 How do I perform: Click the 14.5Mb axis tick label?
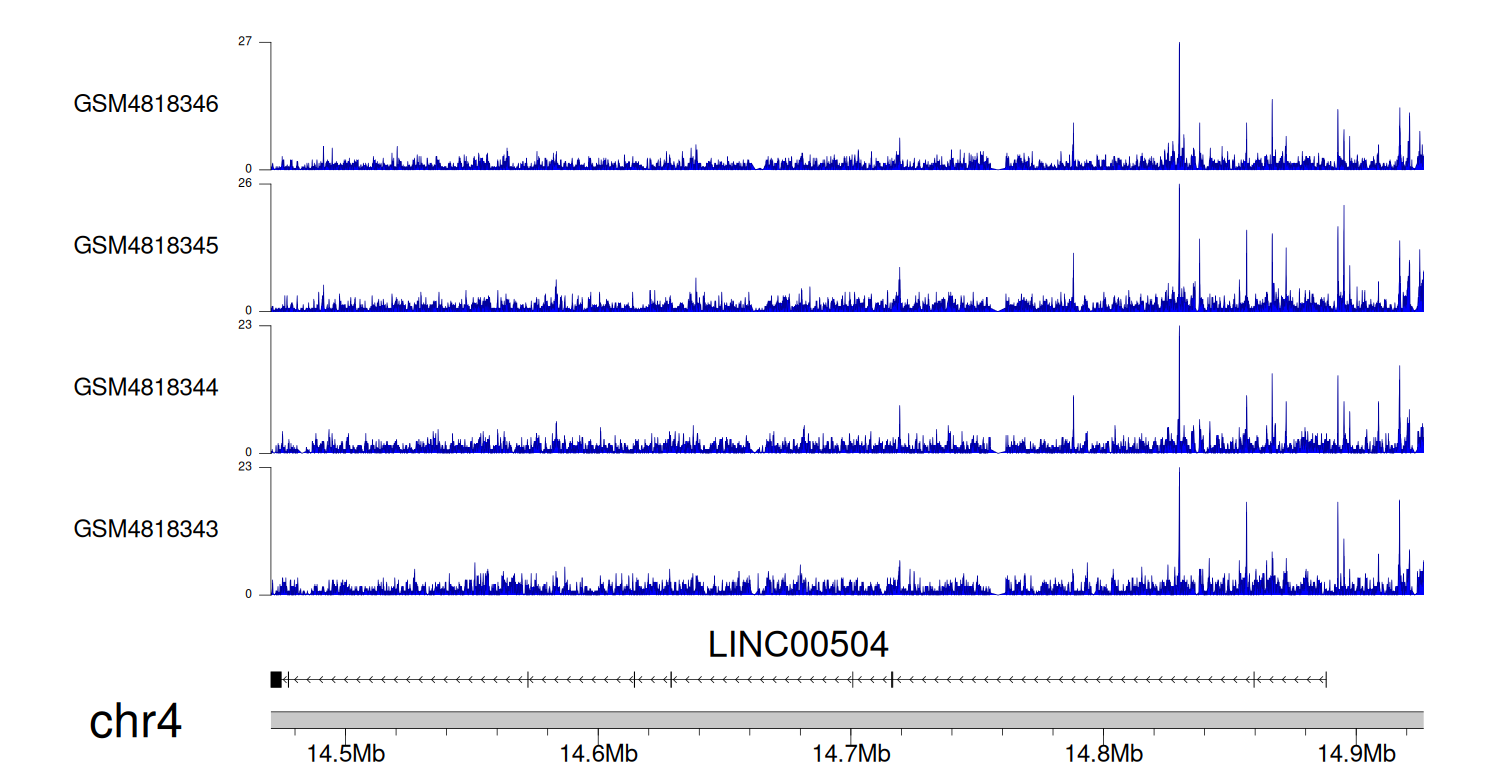(346, 753)
